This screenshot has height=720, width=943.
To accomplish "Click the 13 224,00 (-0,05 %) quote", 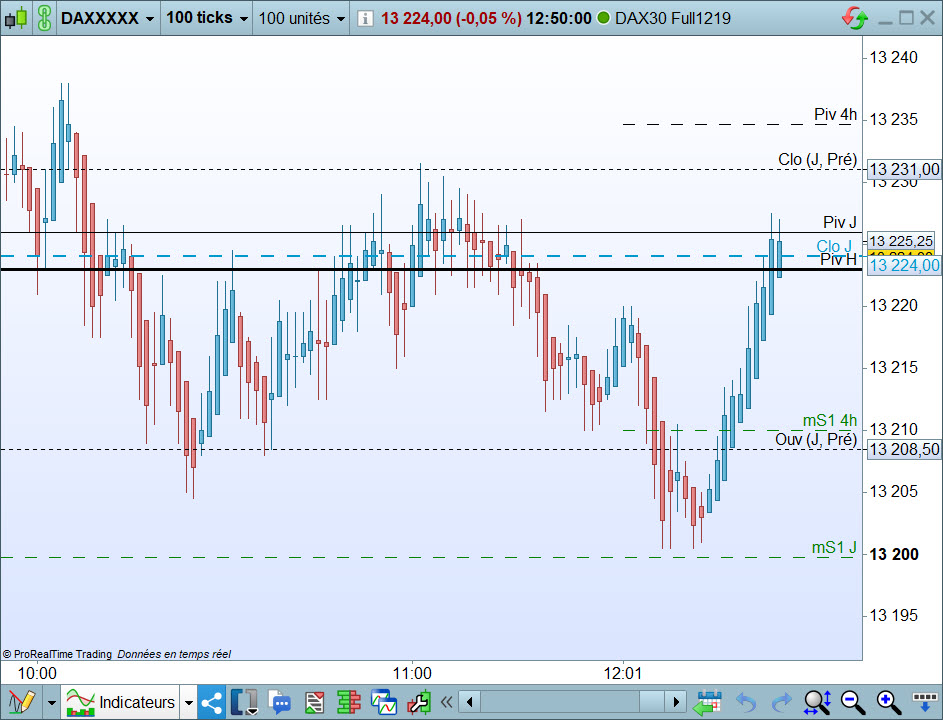I will (x=451, y=18).
